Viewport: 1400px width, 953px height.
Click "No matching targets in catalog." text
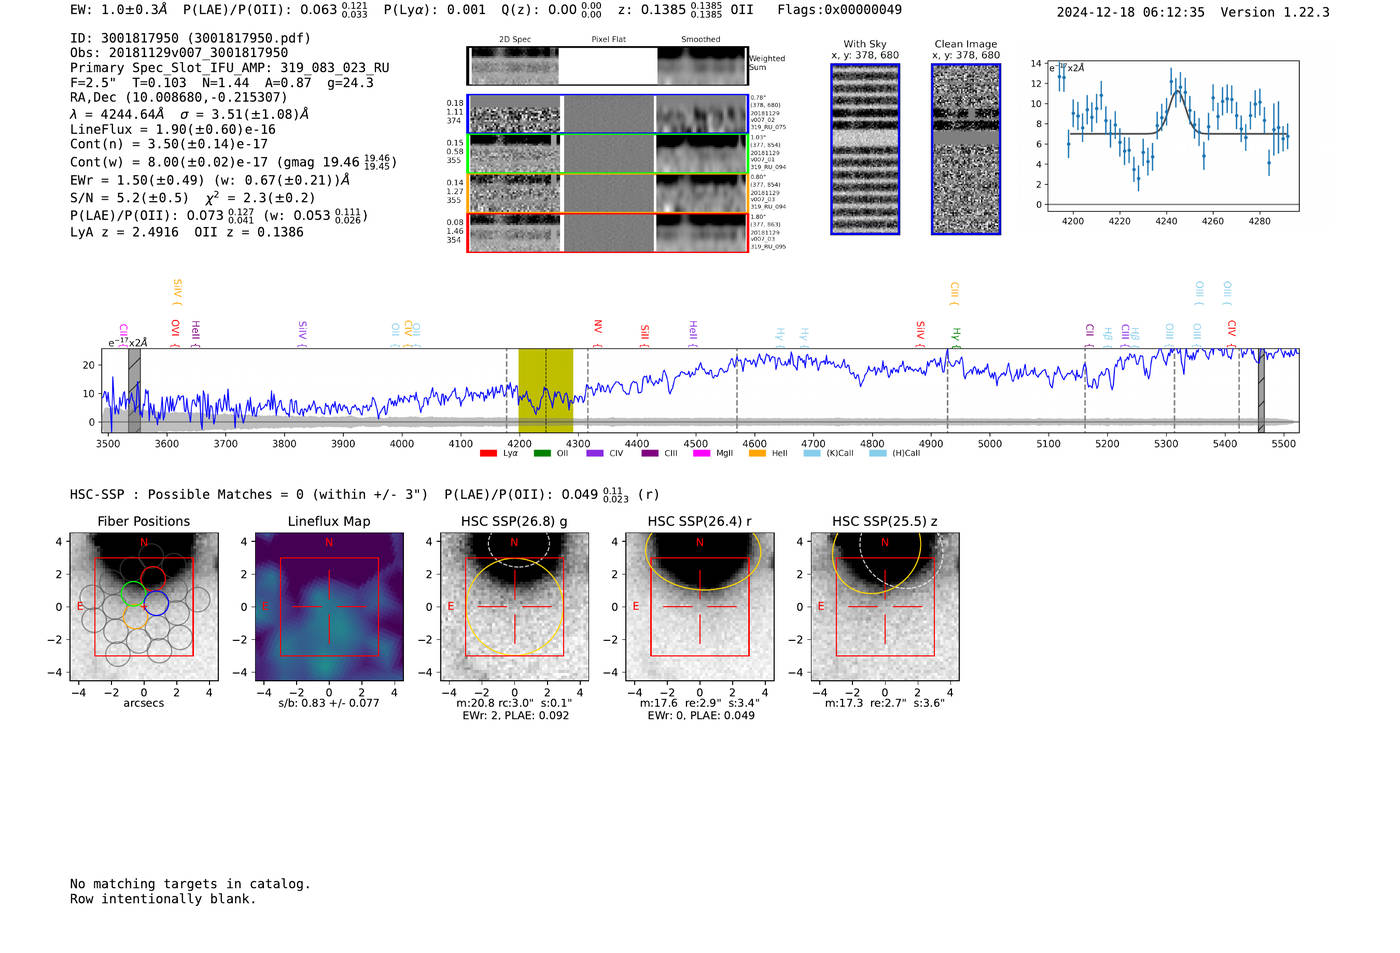[190, 884]
